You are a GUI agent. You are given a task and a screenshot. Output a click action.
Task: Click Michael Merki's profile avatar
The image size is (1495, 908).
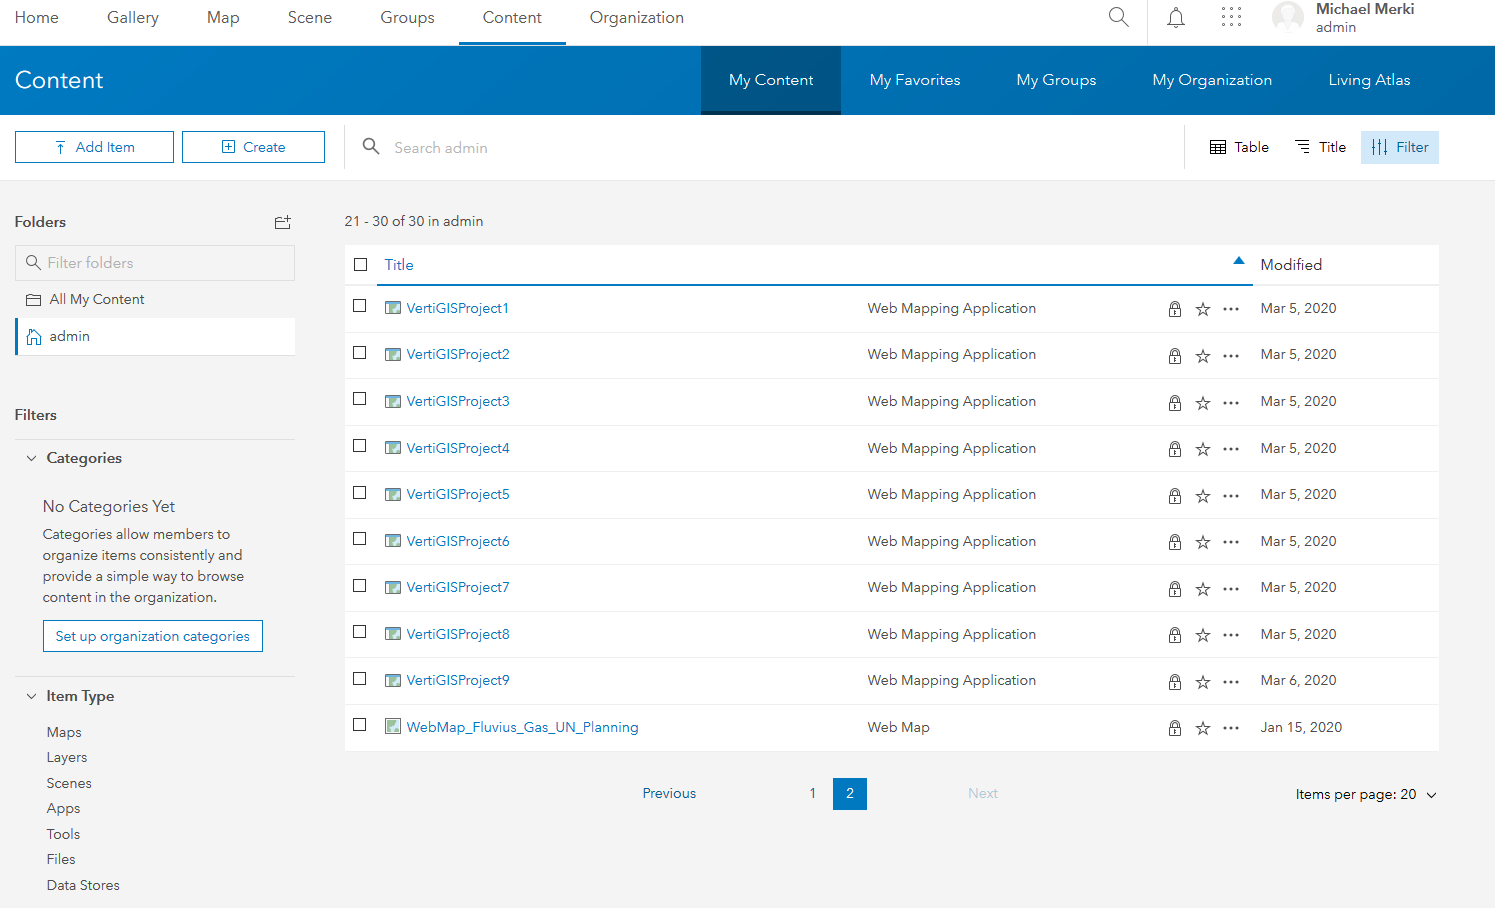(x=1288, y=17)
